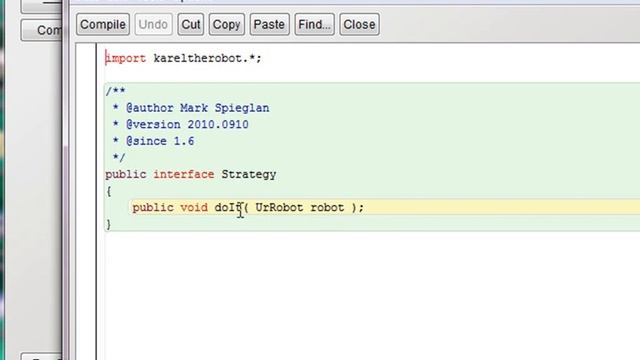Viewport: 640px width, 360px height.
Task: Click the doIt method name
Action: coord(228,207)
